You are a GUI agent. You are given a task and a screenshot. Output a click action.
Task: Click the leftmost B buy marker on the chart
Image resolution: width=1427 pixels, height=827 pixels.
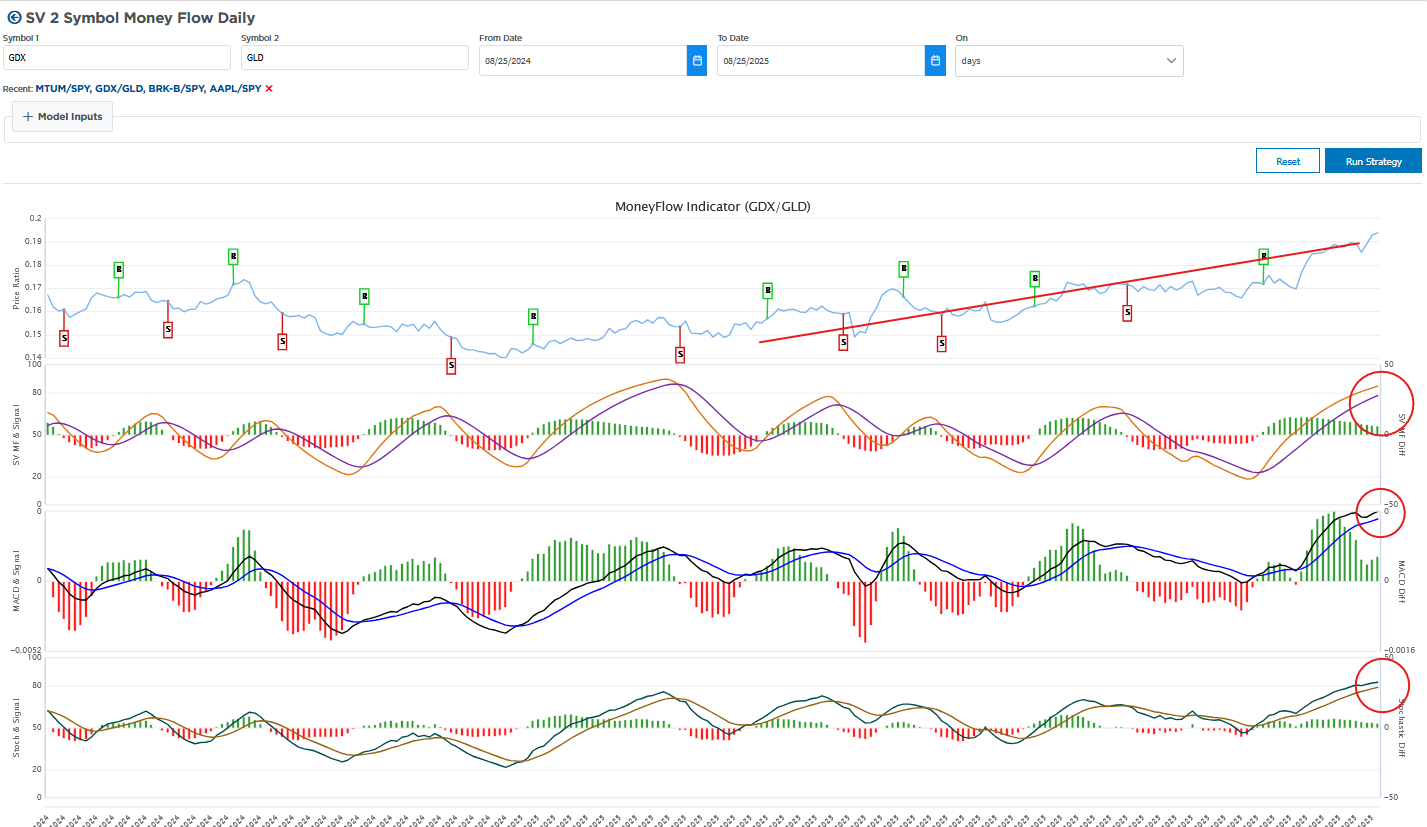pos(118,270)
